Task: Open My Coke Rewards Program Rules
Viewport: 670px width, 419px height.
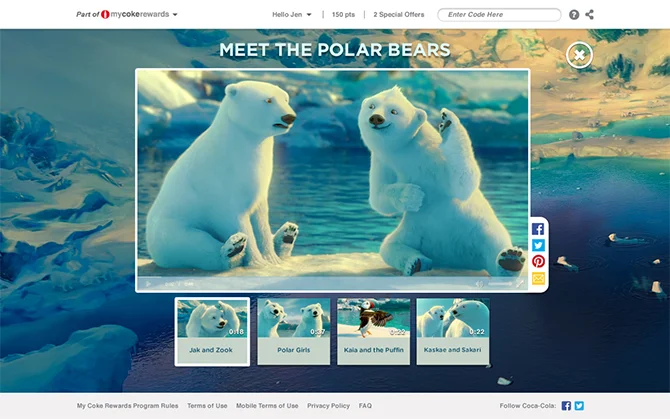Action: coord(127,406)
